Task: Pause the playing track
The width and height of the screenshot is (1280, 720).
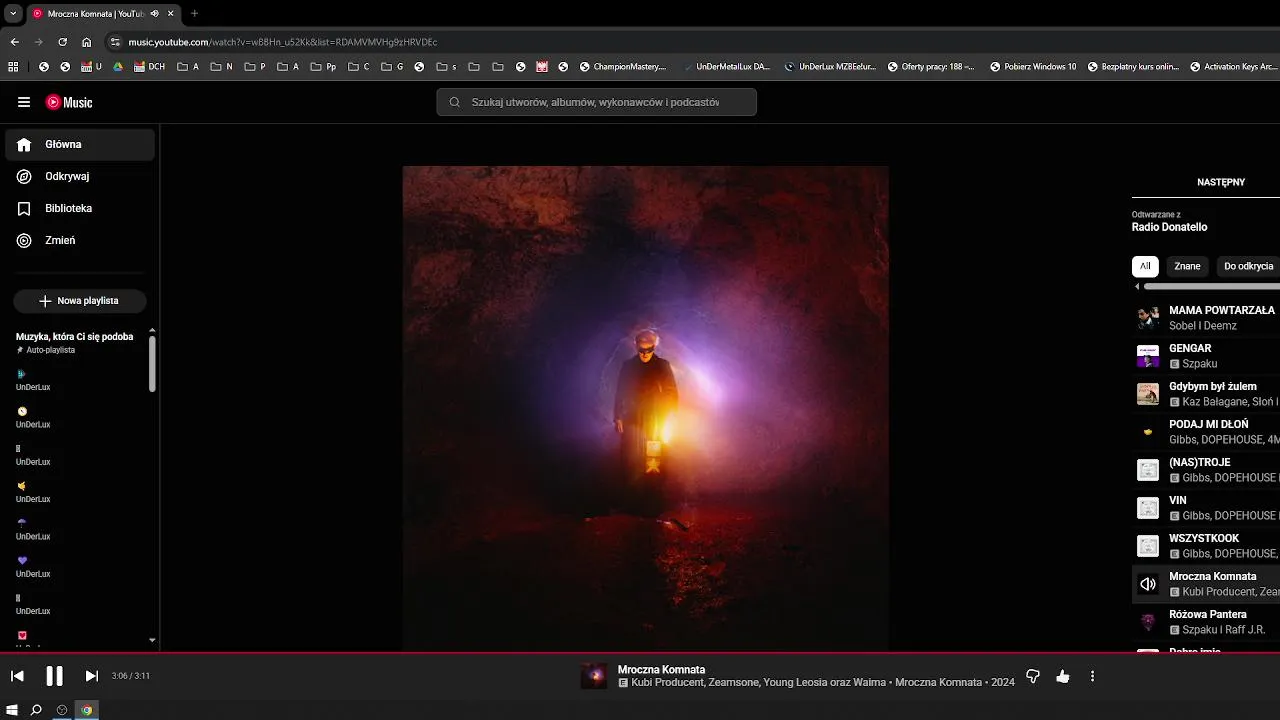Action: coord(54,676)
